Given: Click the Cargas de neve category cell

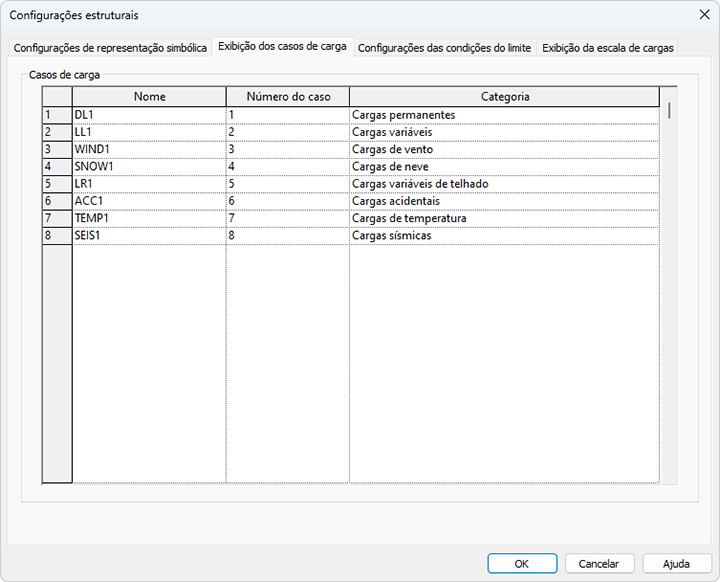Looking at the screenshot, I should click(x=505, y=167).
